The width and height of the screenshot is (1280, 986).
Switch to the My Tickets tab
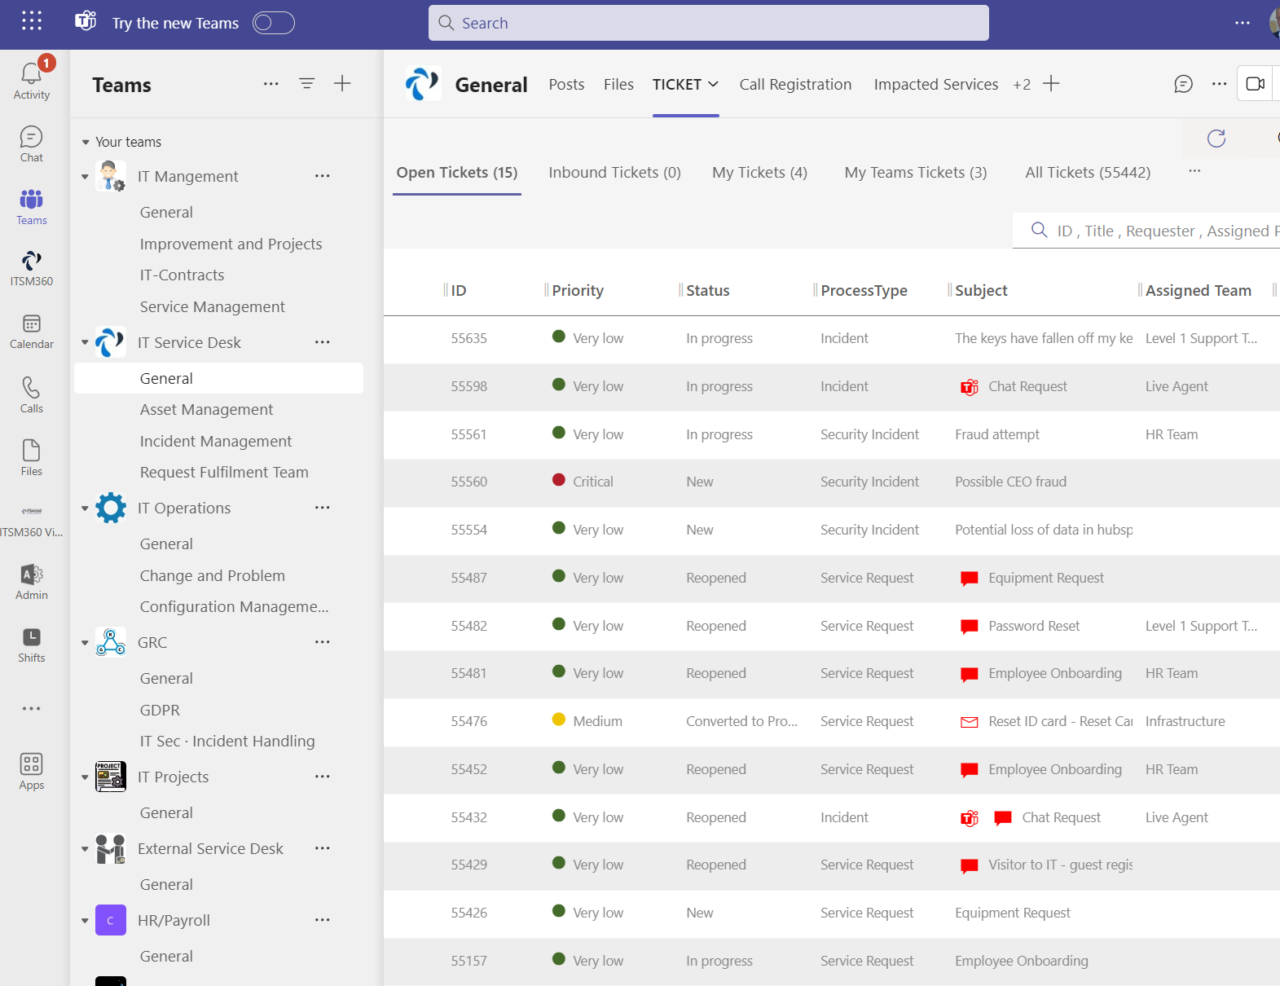coord(759,172)
